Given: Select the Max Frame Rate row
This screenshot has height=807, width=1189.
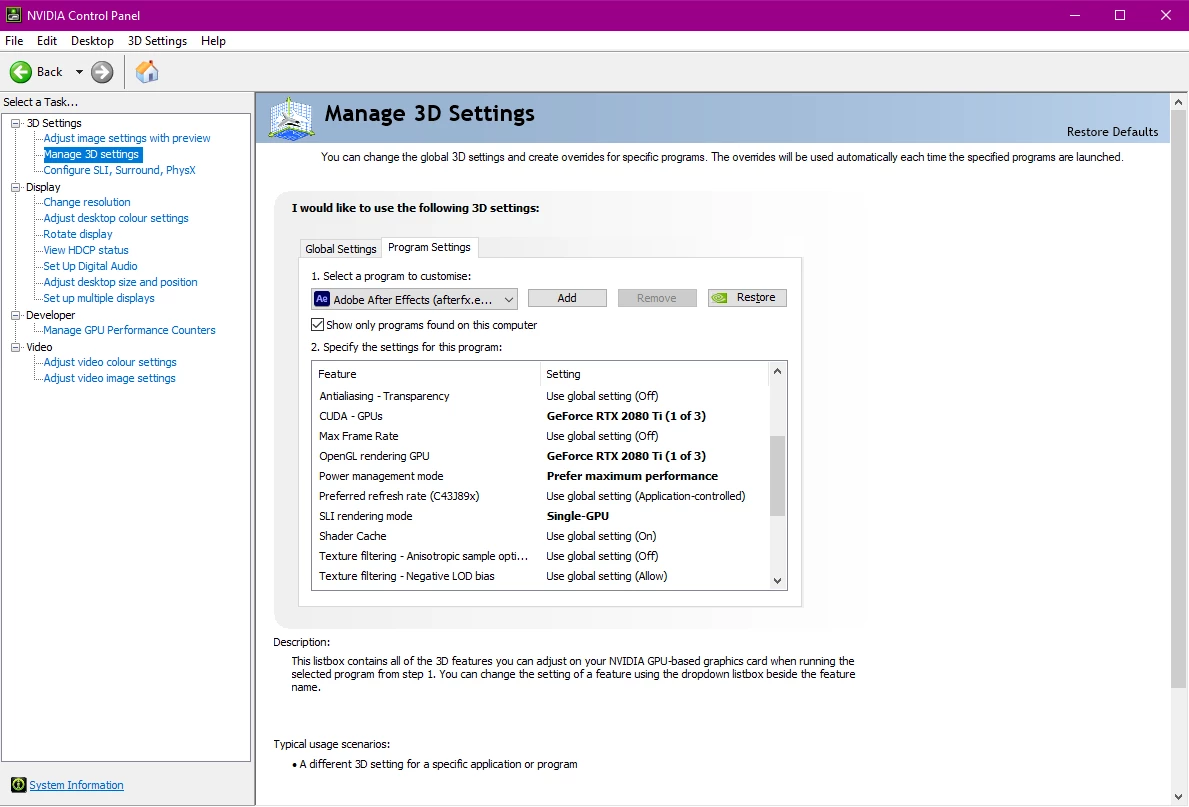Looking at the screenshot, I should [x=540, y=436].
